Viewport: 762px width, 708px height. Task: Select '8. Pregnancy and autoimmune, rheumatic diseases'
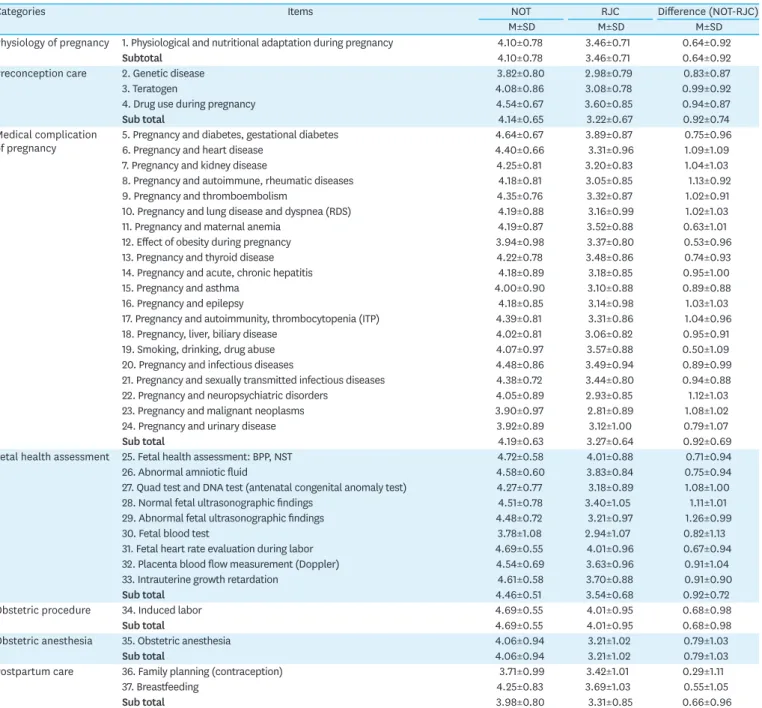pos(238,181)
